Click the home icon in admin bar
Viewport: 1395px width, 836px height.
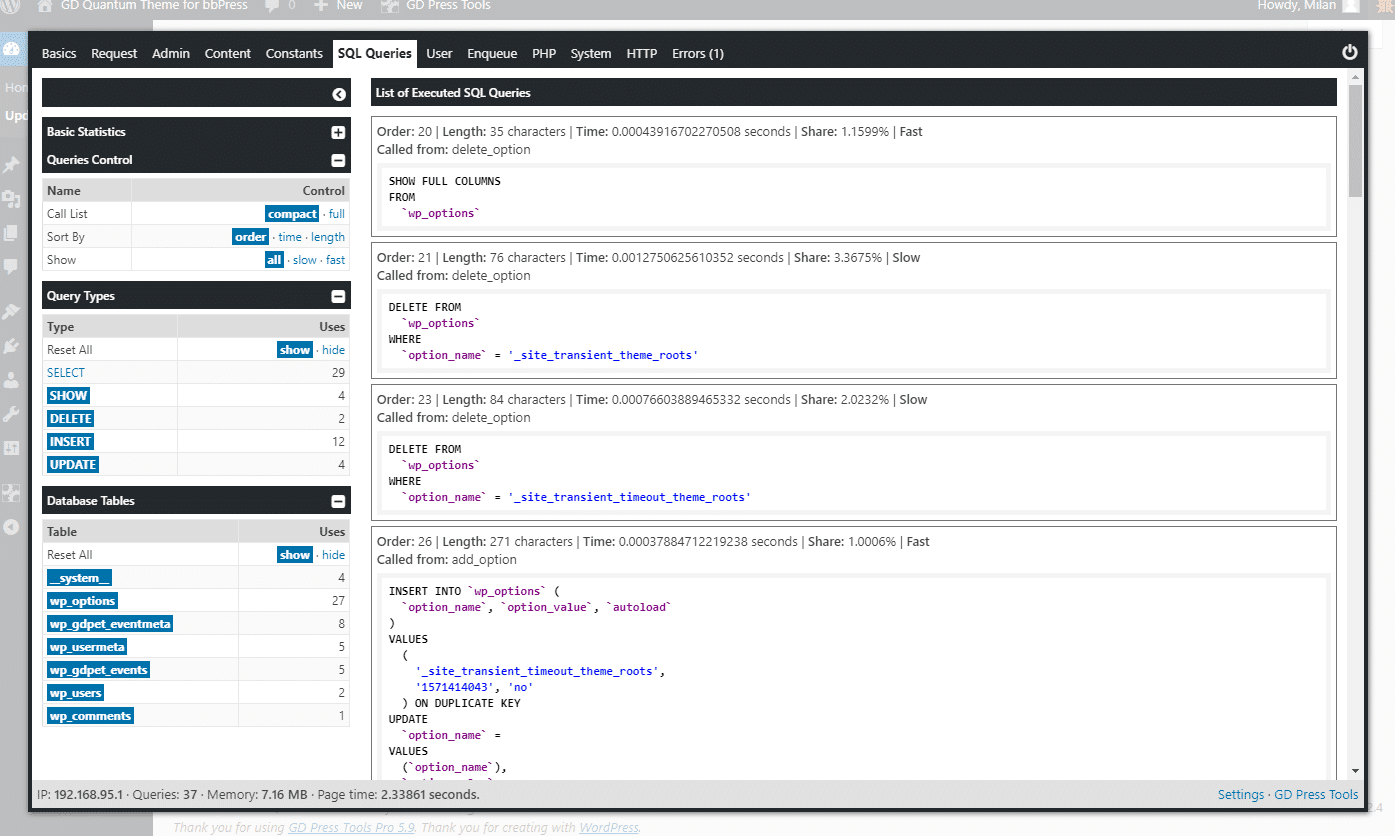(x=46, y=5)
